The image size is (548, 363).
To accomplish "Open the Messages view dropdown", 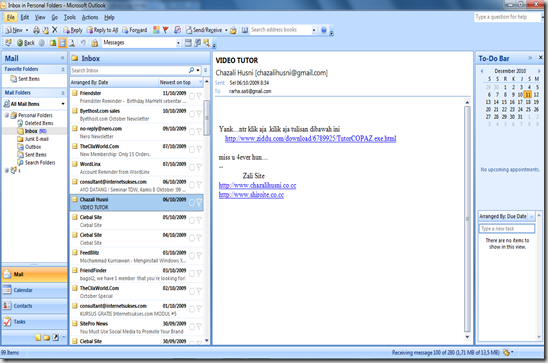I will coord(178,43).
